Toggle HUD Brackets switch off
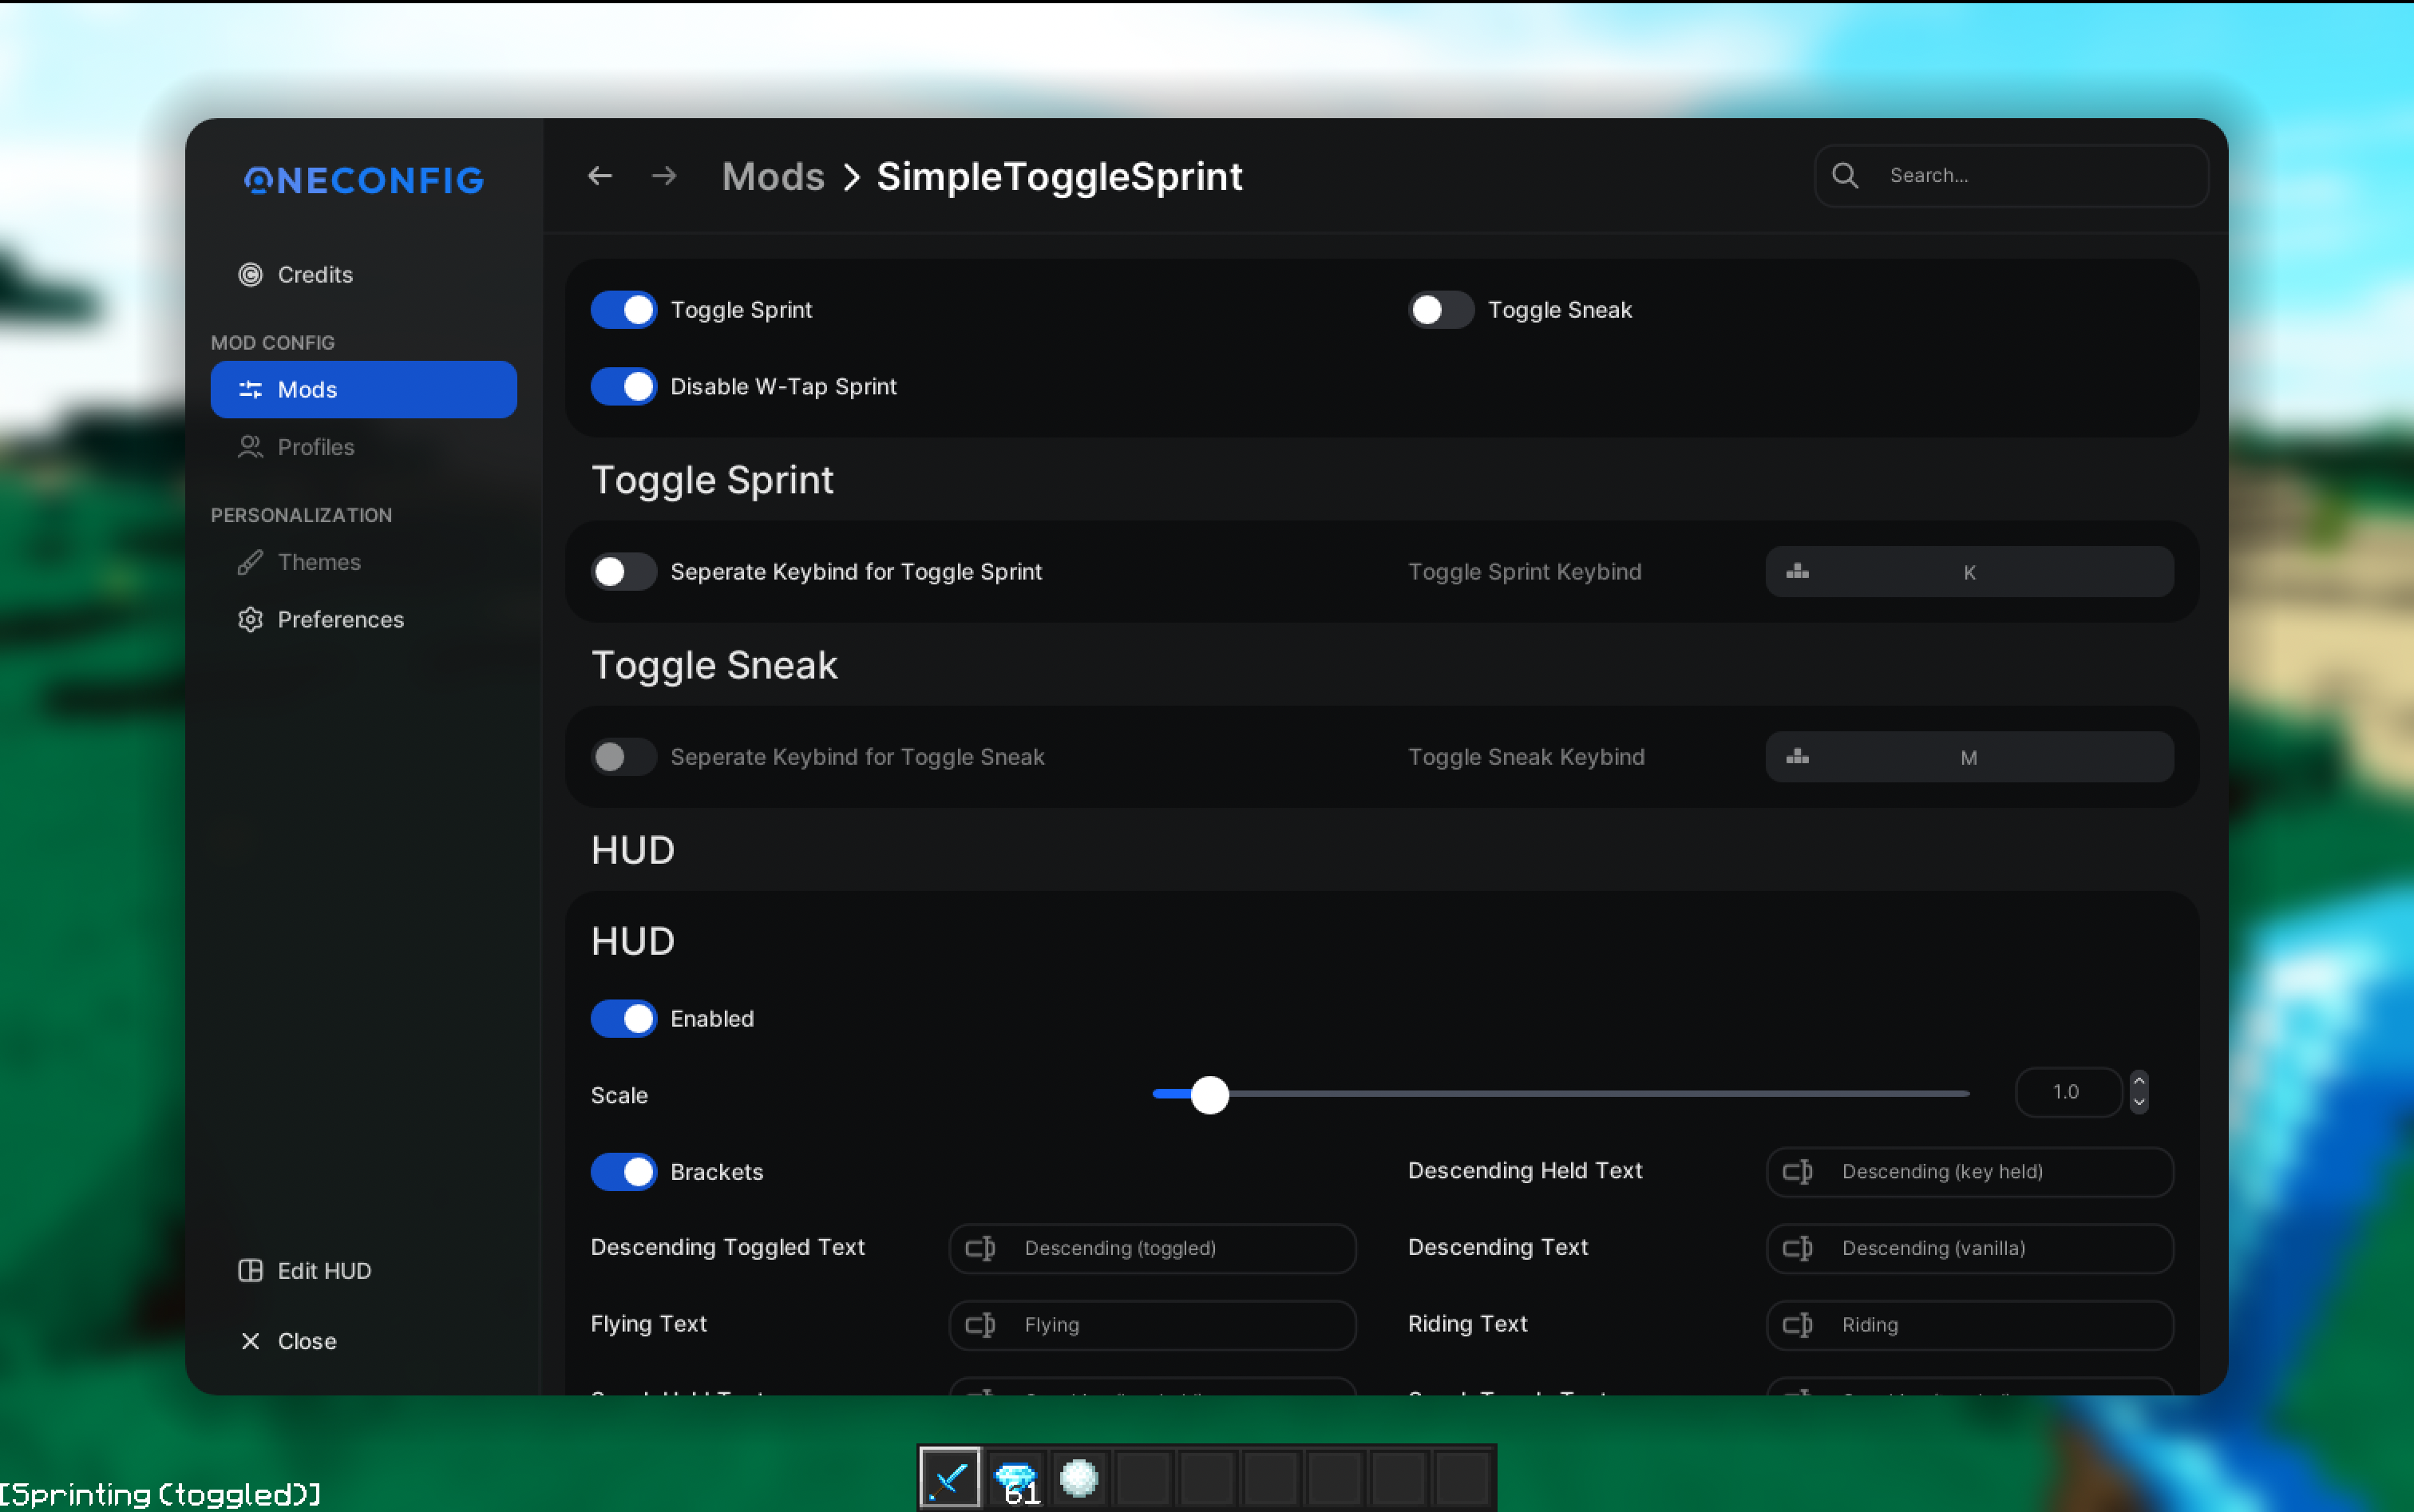Image resolution: width=2414 pixels, height=1512 pixels. coord(623,1171)
